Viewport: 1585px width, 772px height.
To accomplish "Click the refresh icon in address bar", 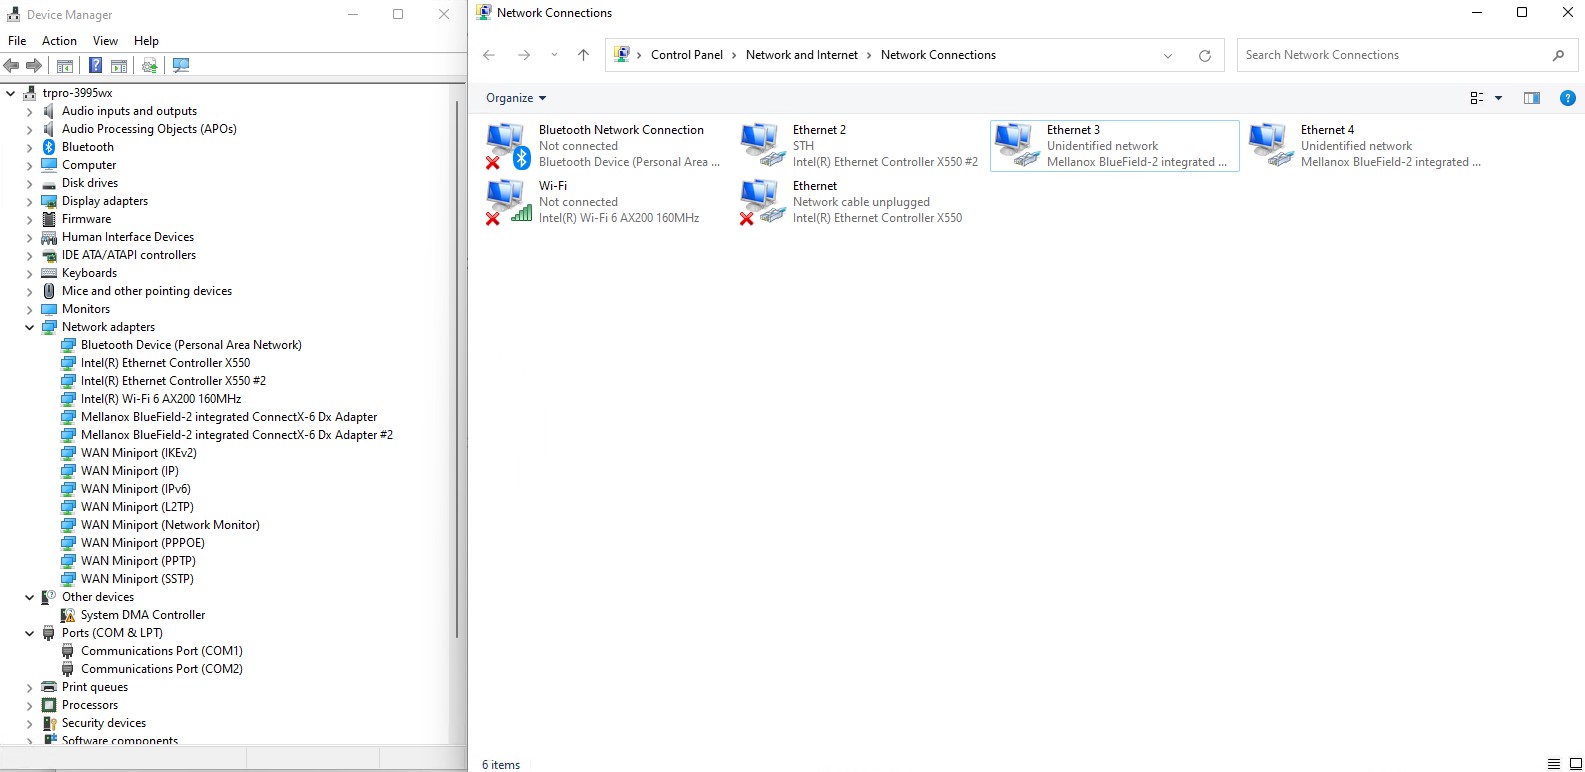I will click(x=1205, y=56).
